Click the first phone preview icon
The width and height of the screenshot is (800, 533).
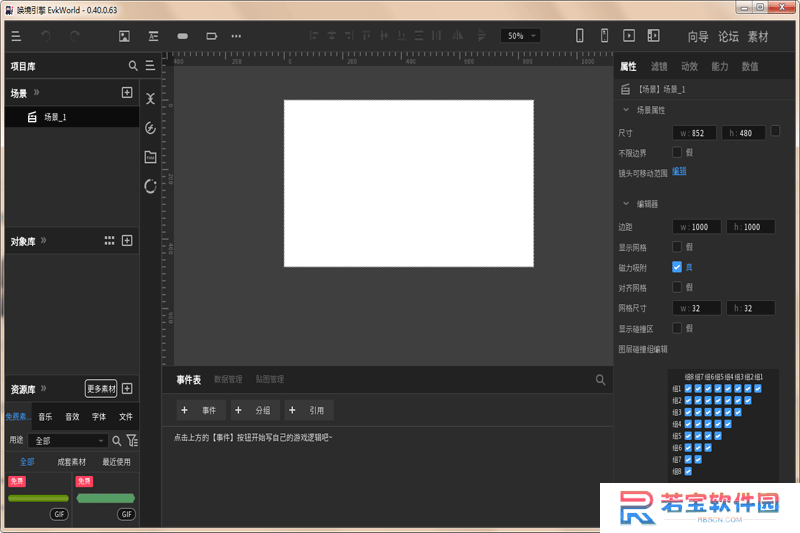click(x=580, y=36)
